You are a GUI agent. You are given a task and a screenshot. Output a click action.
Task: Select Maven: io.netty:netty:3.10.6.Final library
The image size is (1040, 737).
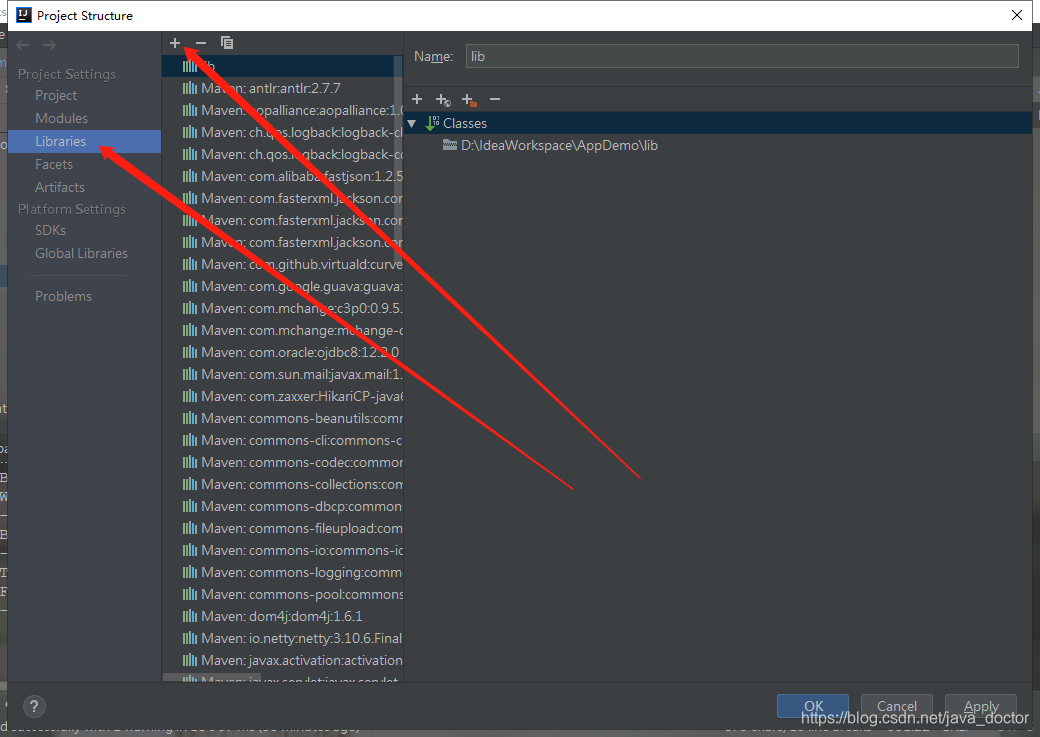pos(283,638)
